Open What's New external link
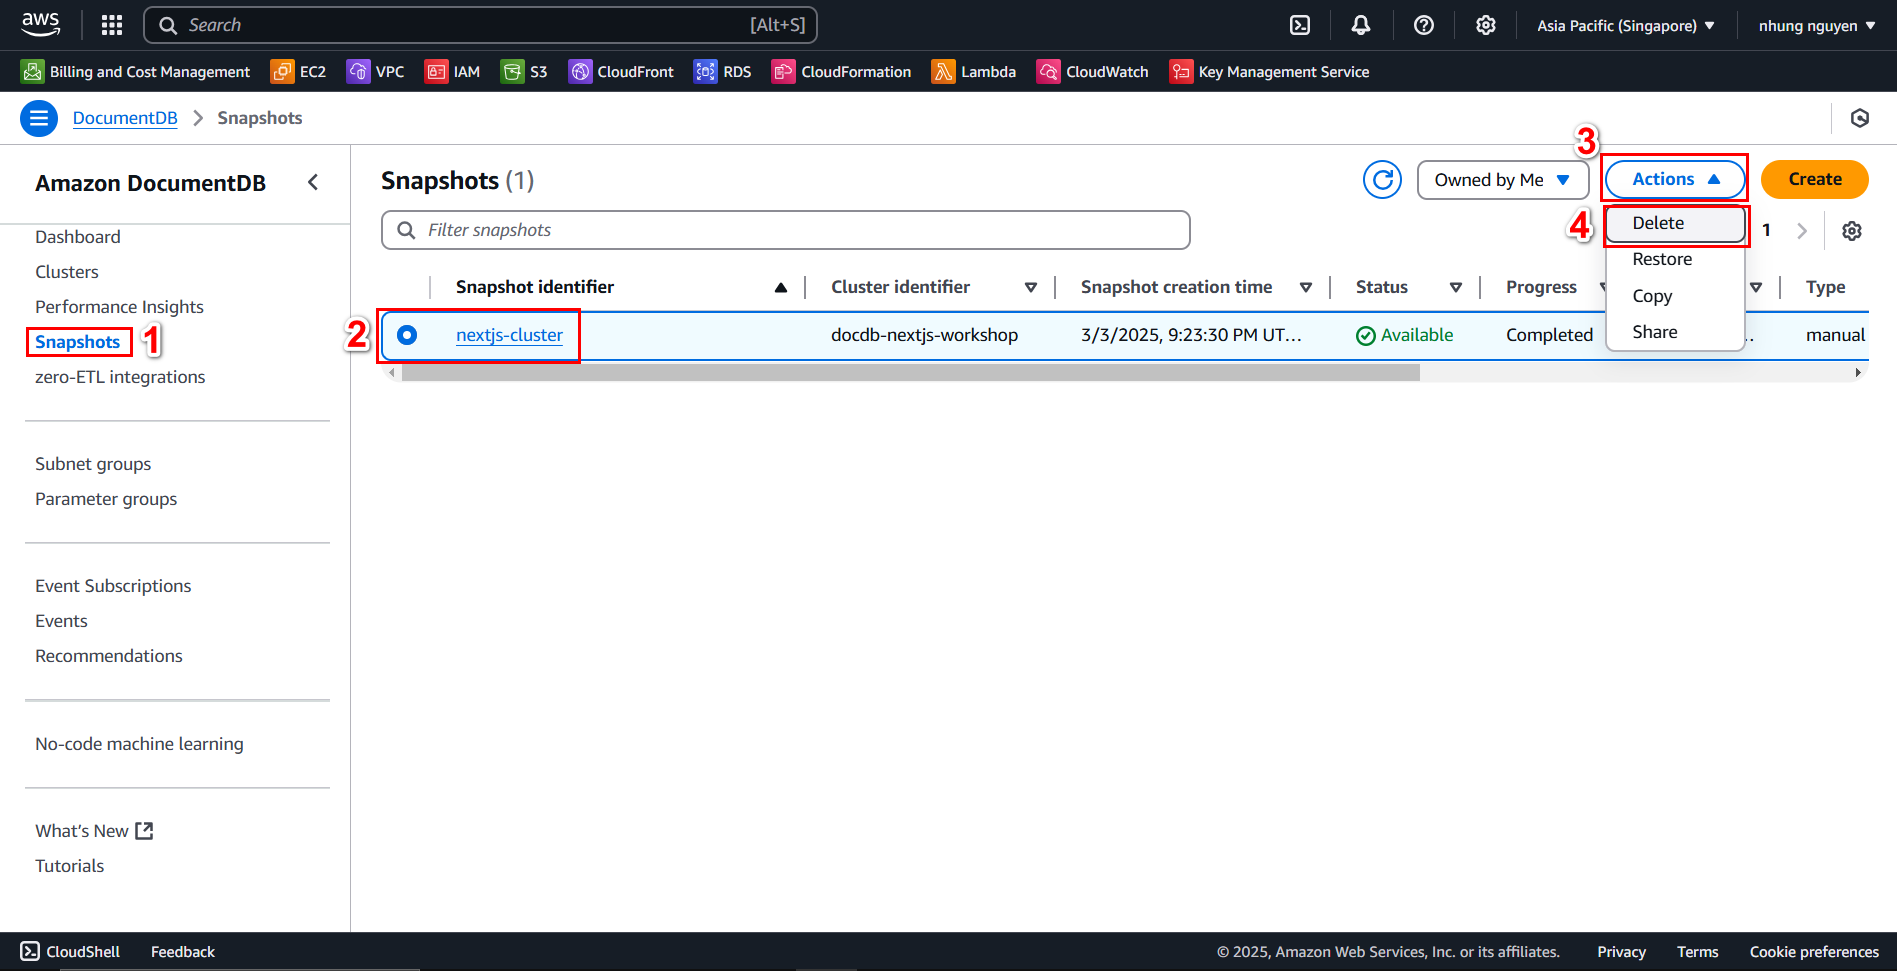This screenshot has height=971, width=1897. [x=94, y=831]
